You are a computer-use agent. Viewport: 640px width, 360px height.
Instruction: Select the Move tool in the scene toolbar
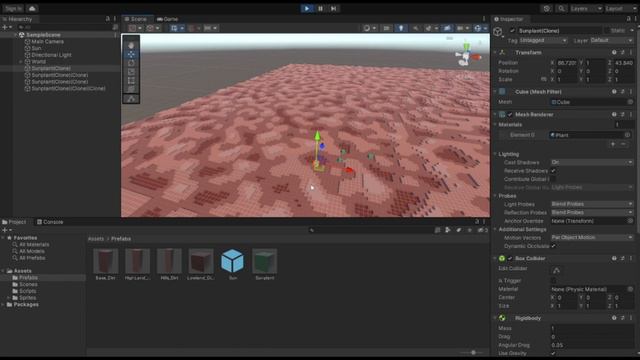[x=131, y=54]
